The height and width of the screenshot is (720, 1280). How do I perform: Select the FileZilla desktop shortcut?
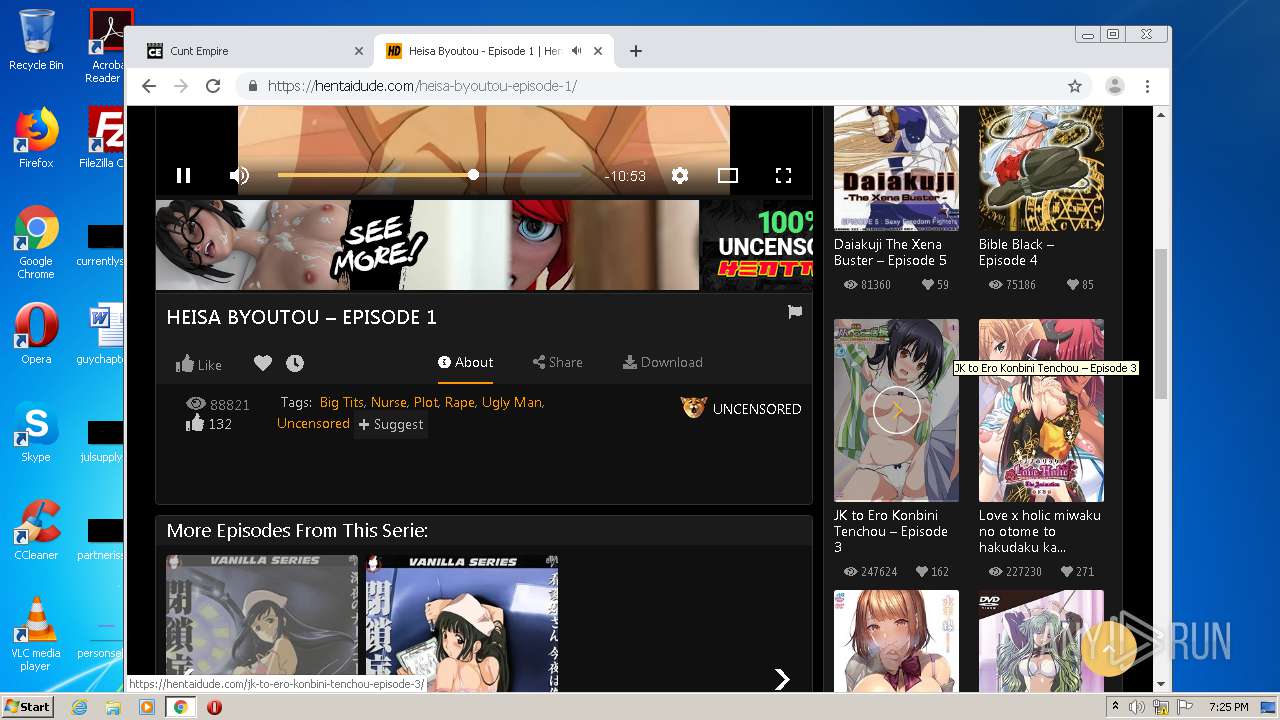pyautogui.click(x=103, y=138)
